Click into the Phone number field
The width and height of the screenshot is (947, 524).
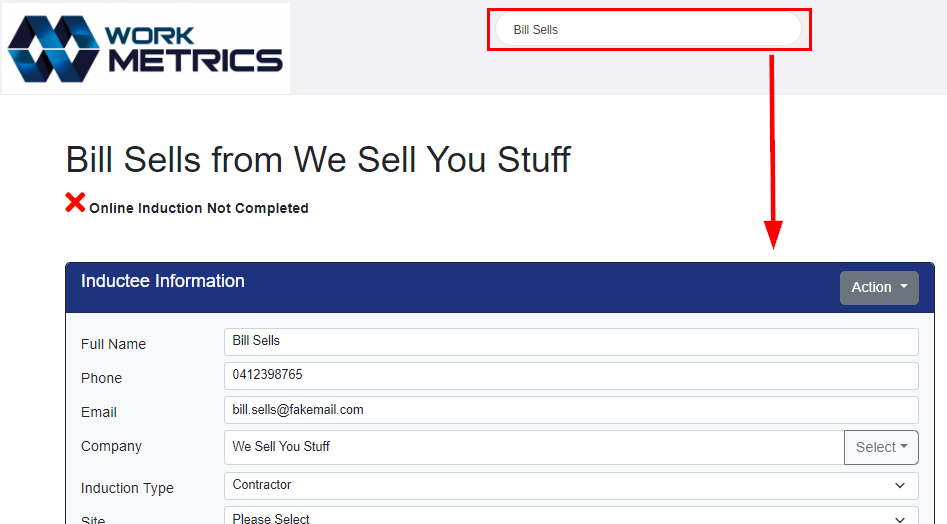click(571, 376)
